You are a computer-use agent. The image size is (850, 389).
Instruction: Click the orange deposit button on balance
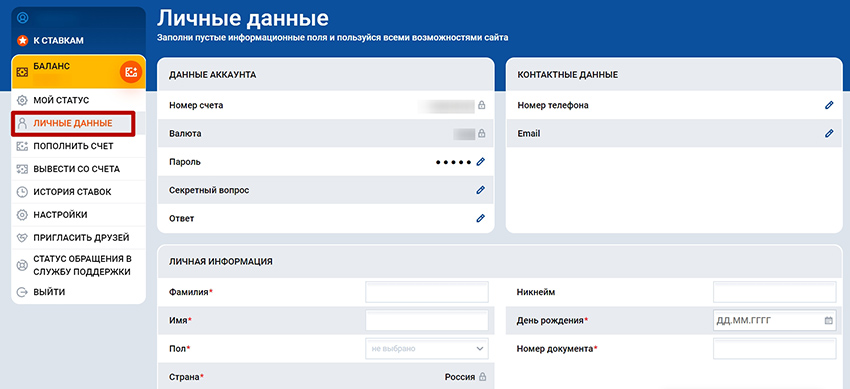coord(131,72)
